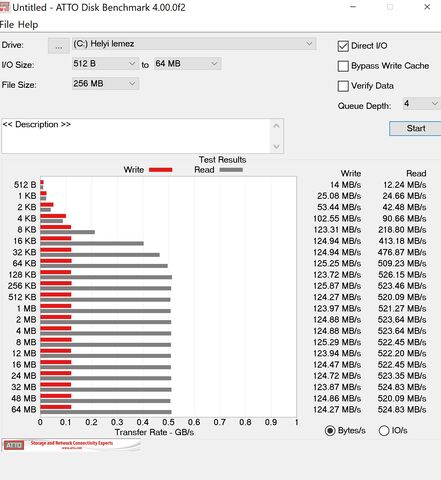441x480 pixels.
Task: Click the gray Read legend swatch
Action: pos(231,170)
